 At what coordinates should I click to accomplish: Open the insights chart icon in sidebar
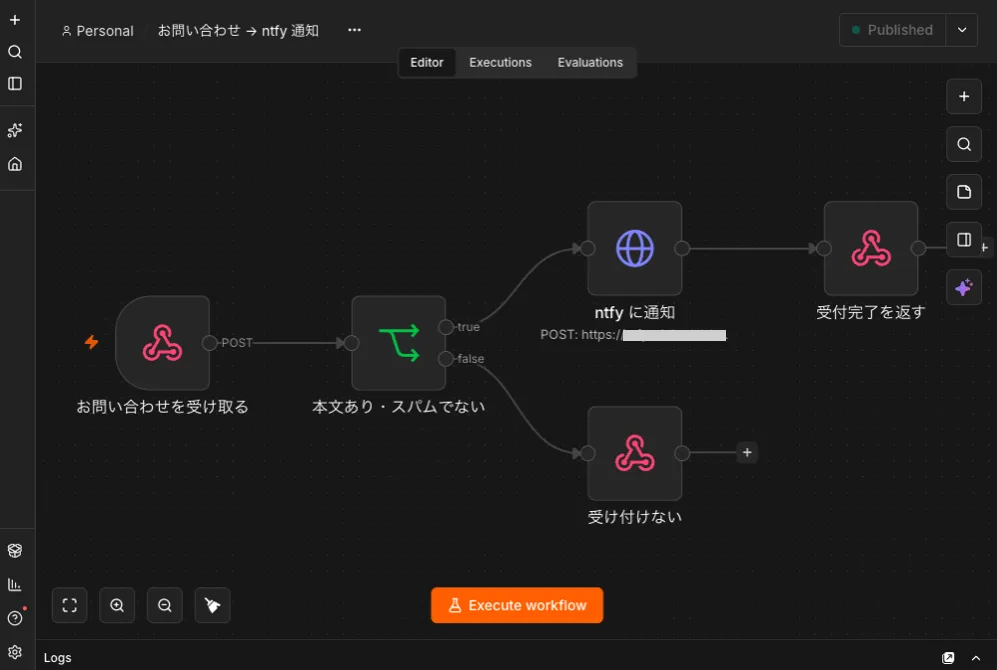click(15, 584)
